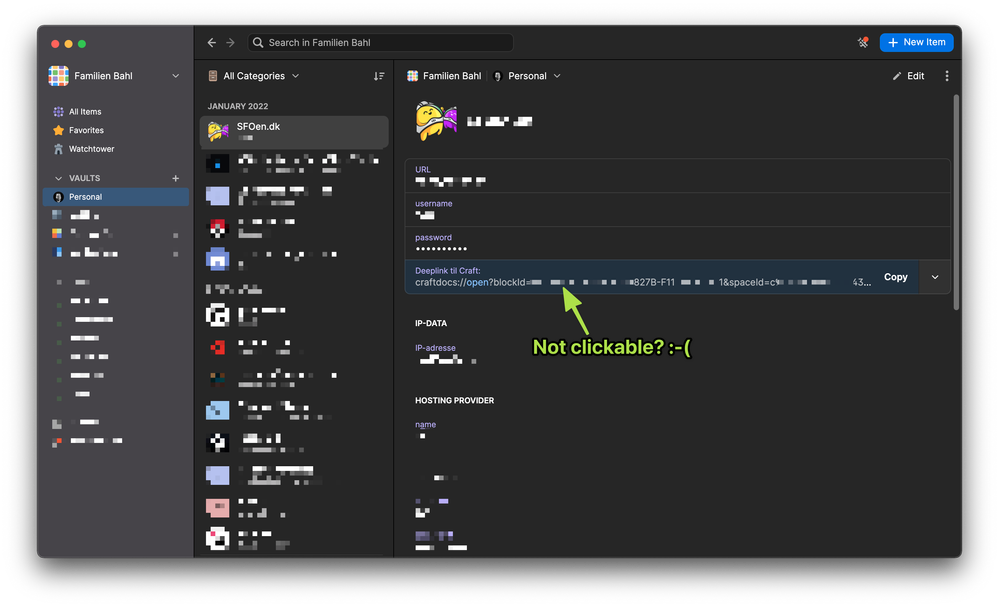Image resolution: width=999 pixels, height=607 pixels.
Task: Open the All Categories filter dropdown
Action: pos(253,76)
